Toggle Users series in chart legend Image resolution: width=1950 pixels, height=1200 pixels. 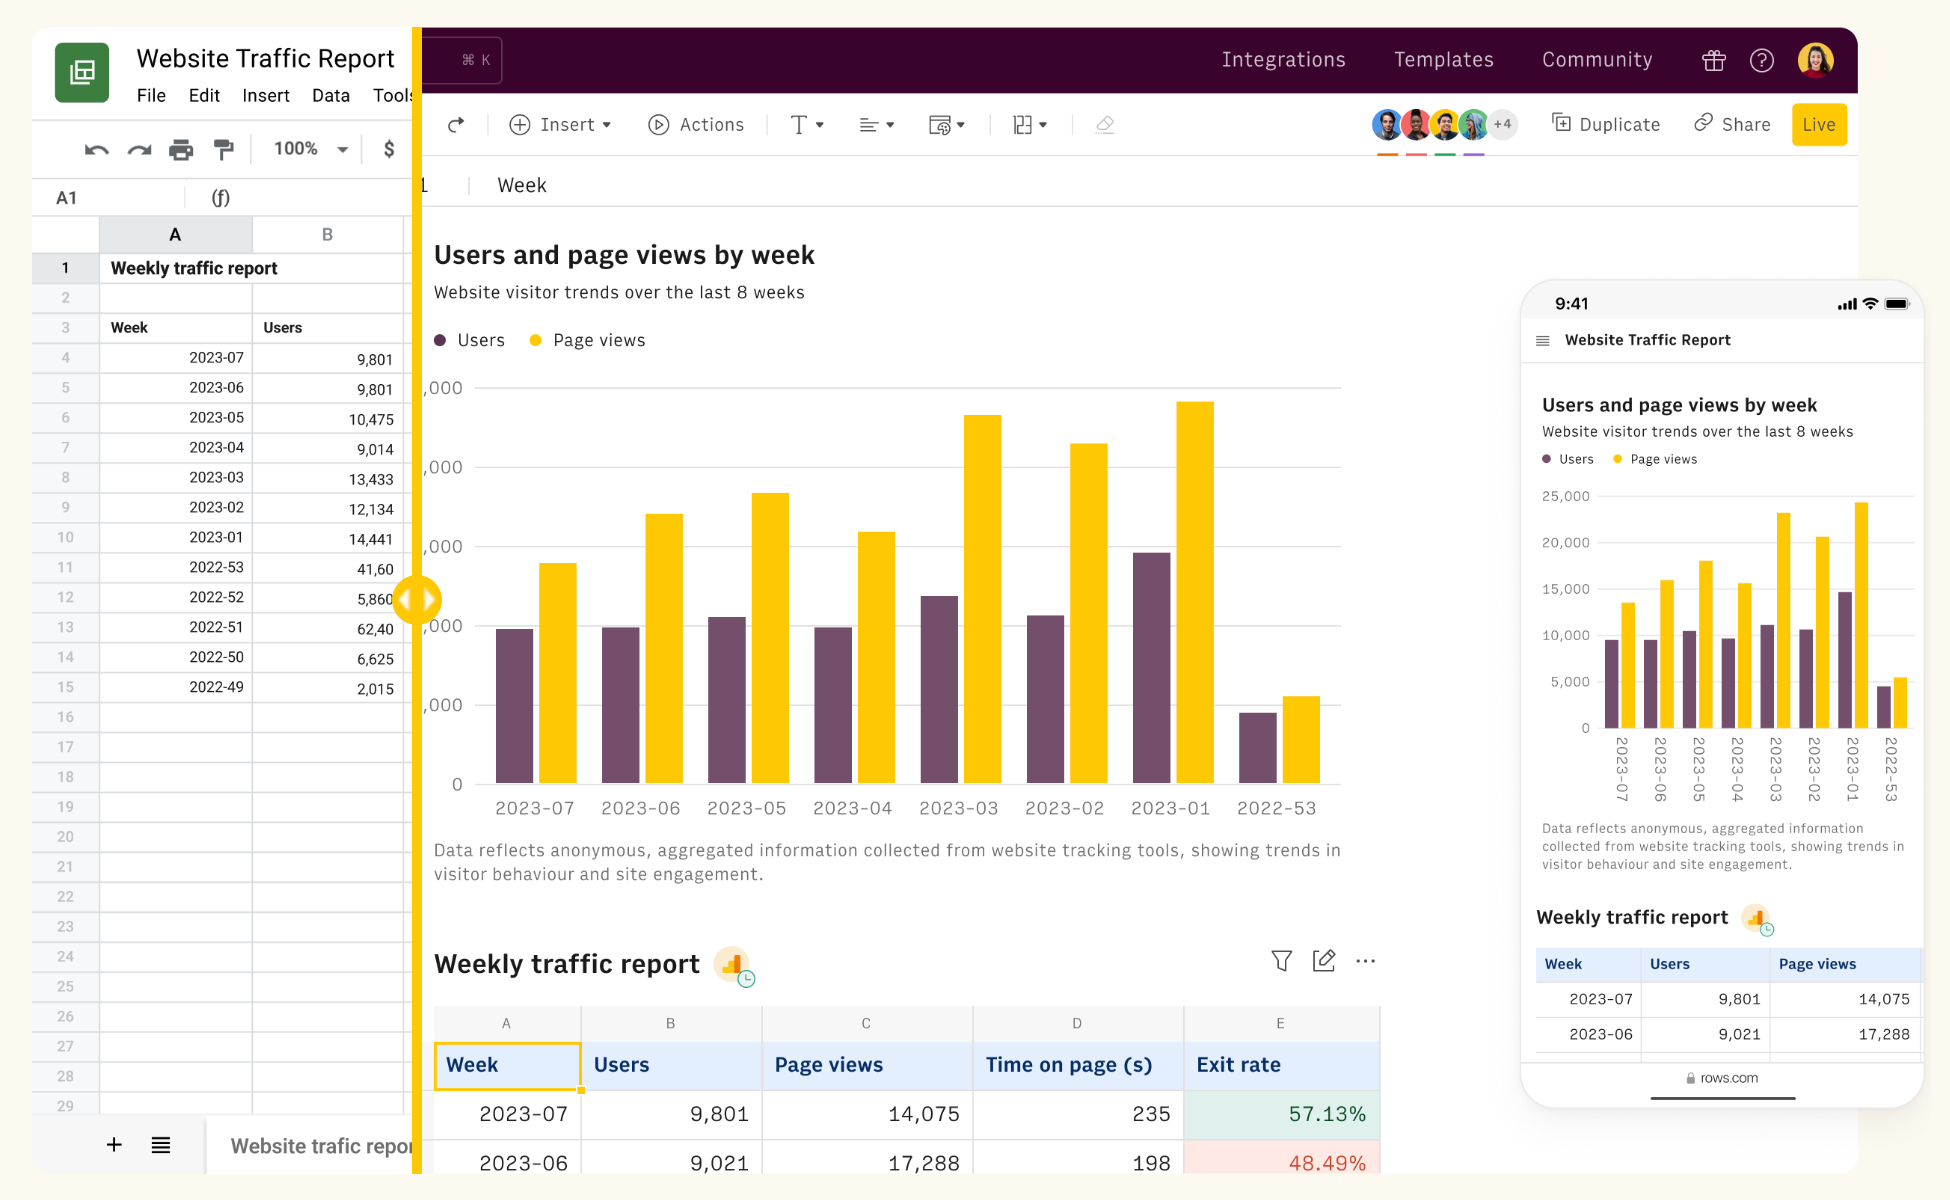(470, 340)
